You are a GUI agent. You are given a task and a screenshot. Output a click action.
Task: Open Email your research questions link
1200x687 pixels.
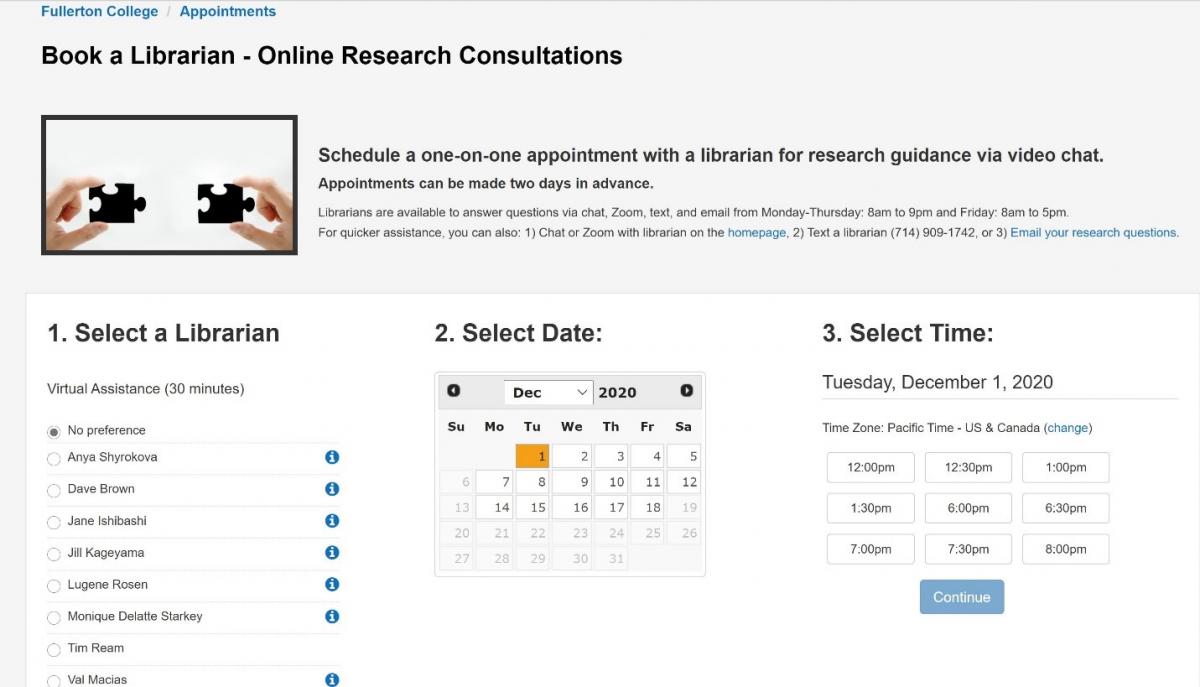[1094, 233]
